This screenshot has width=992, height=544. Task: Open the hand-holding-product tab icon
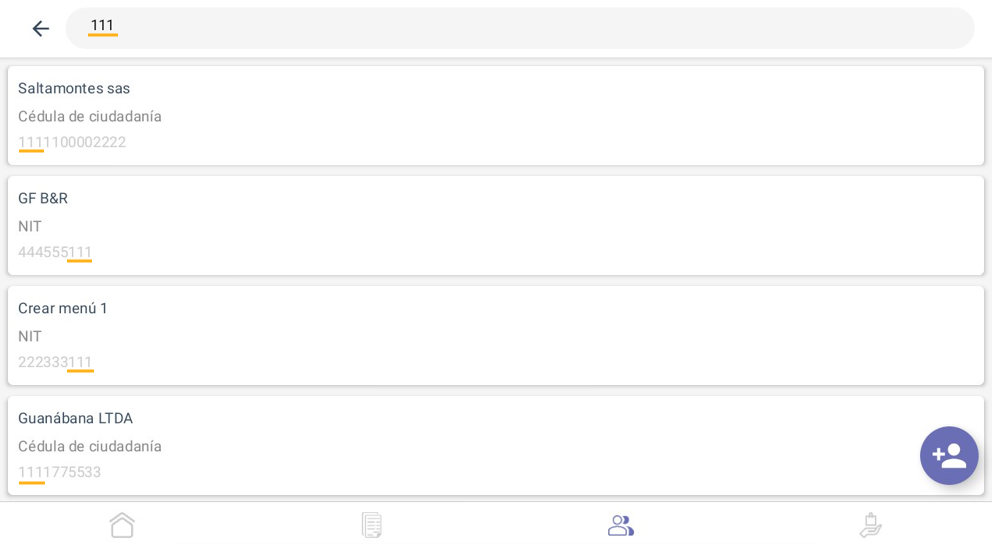click(870, 524)
